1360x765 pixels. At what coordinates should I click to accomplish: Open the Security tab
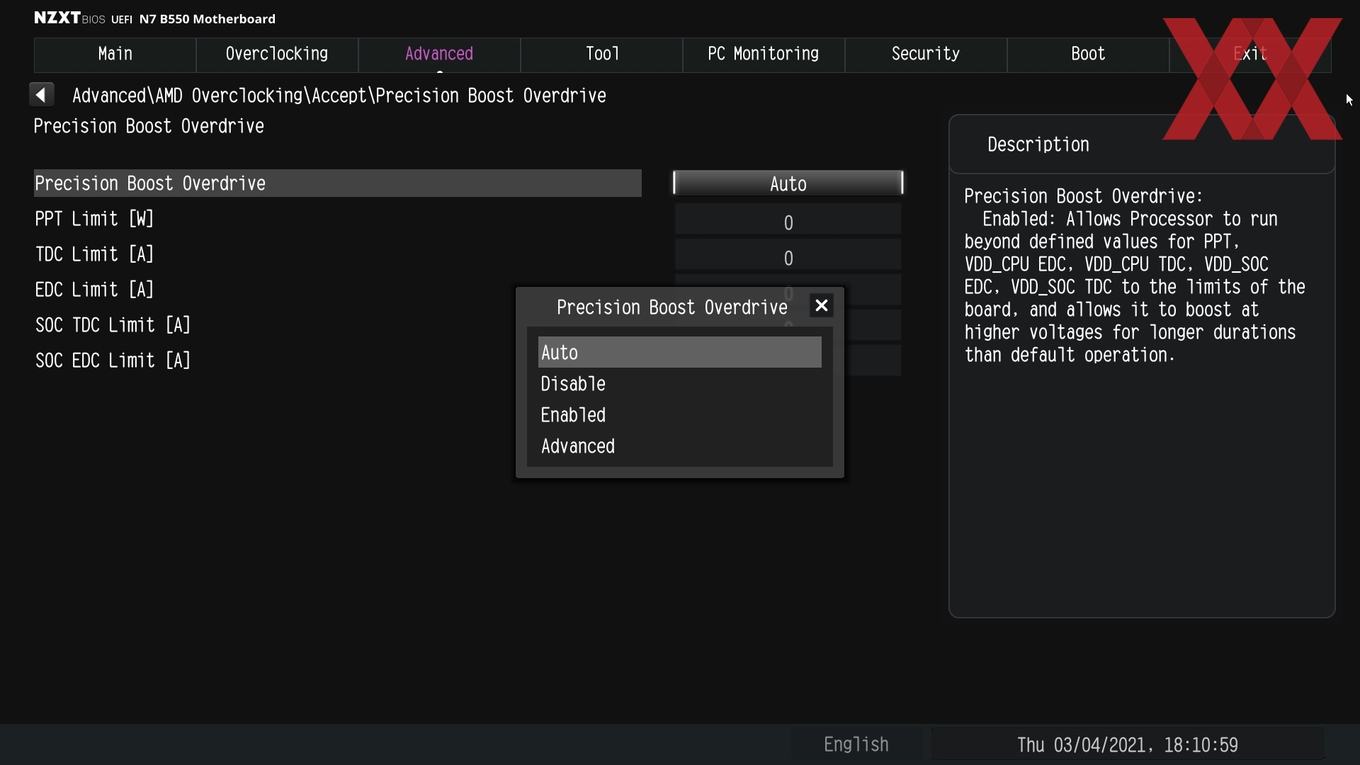926,54
